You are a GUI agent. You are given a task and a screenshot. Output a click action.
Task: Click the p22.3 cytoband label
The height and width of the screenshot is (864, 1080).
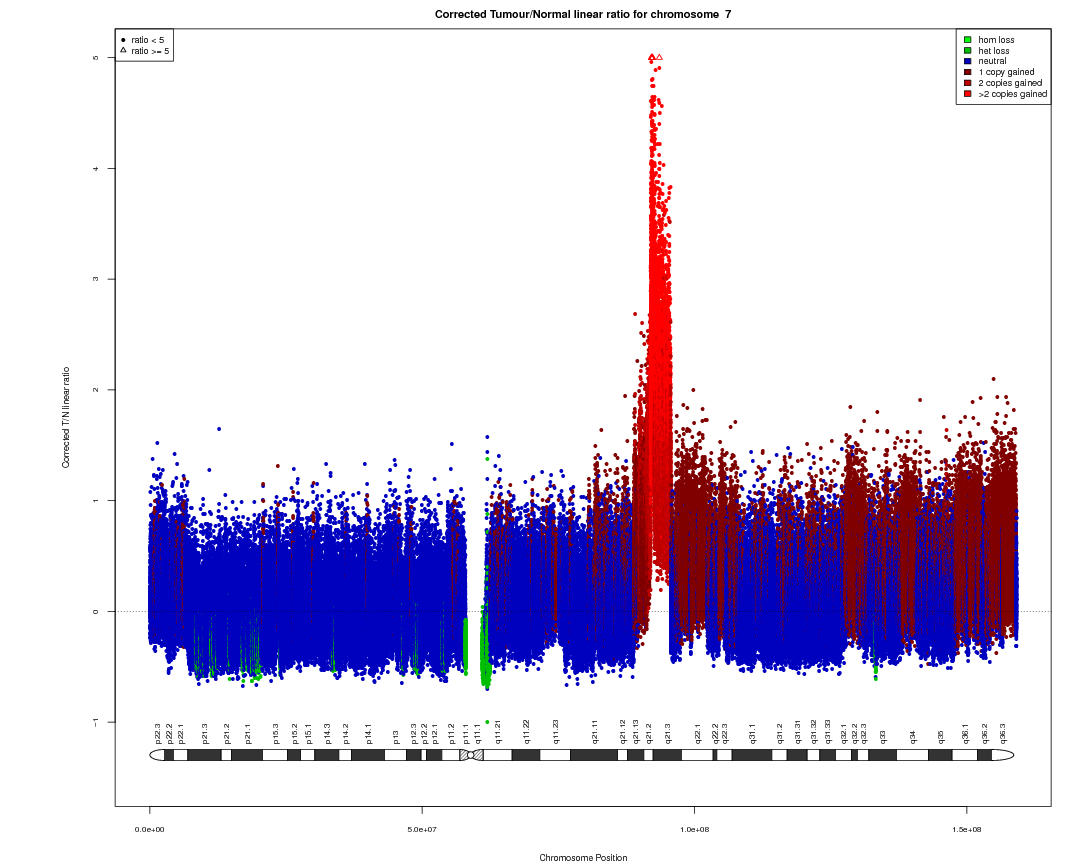click(x=158, y=734)
